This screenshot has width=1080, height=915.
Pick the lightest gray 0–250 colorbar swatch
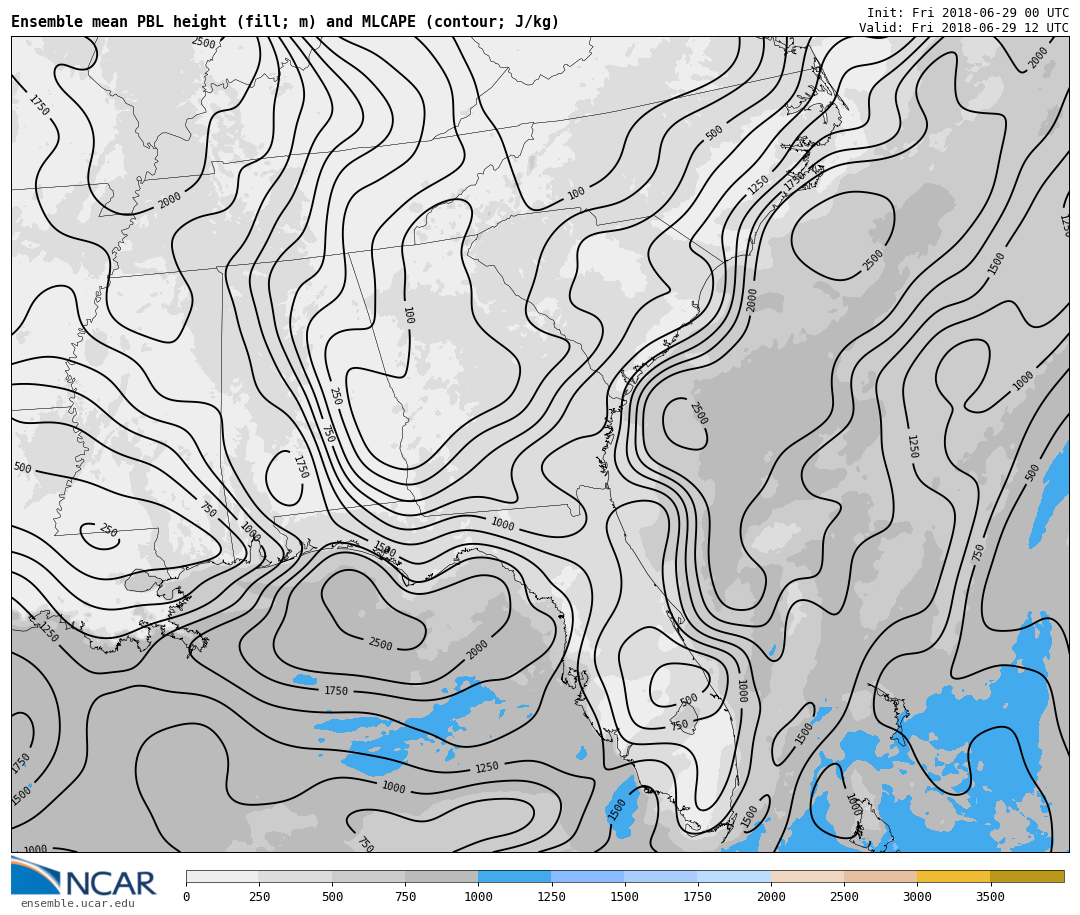[x=222, y=876]
